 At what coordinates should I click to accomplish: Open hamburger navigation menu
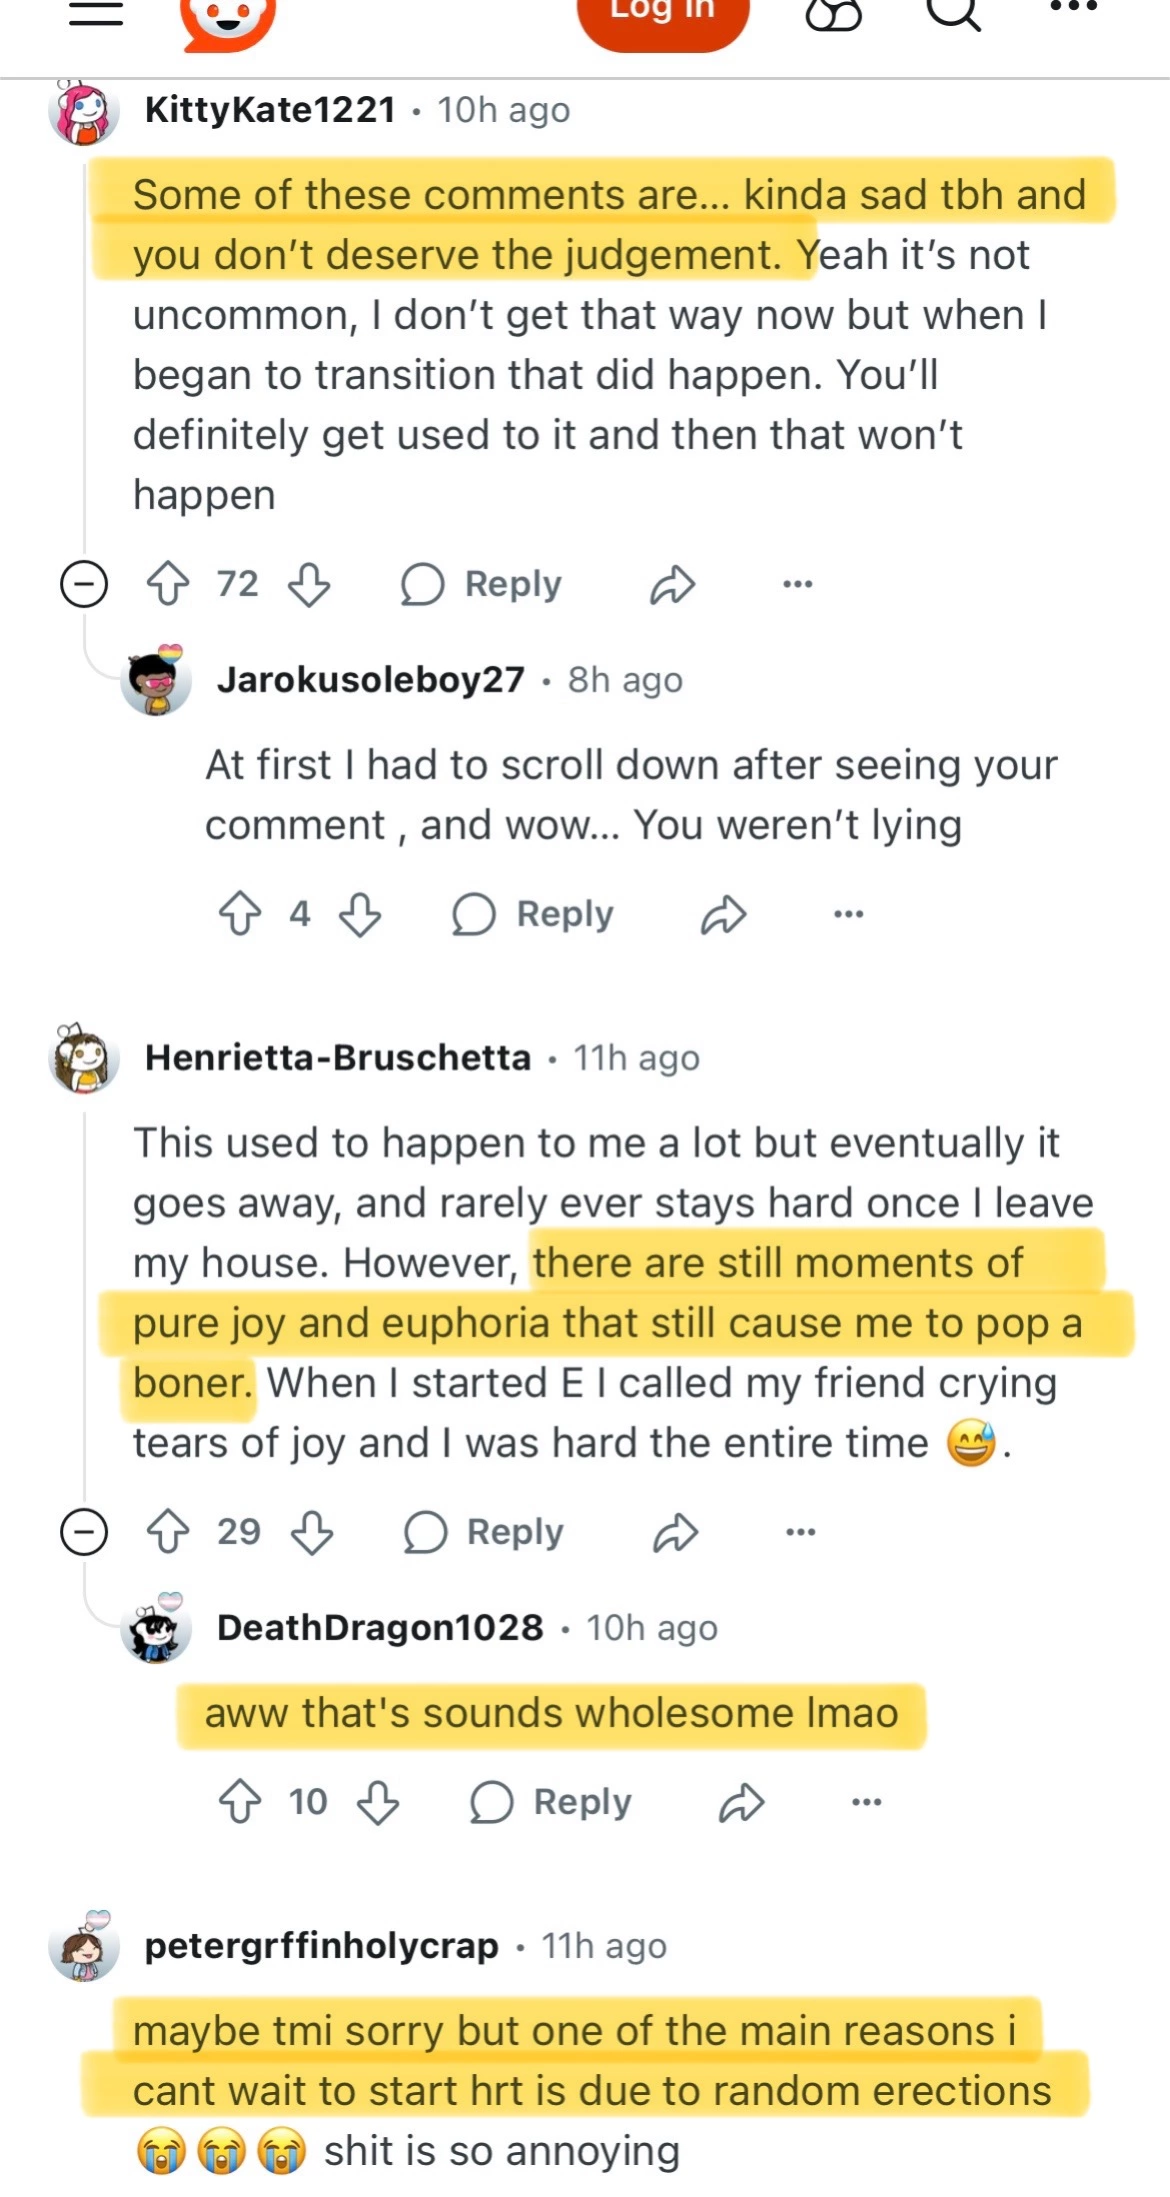coord(96,12)
